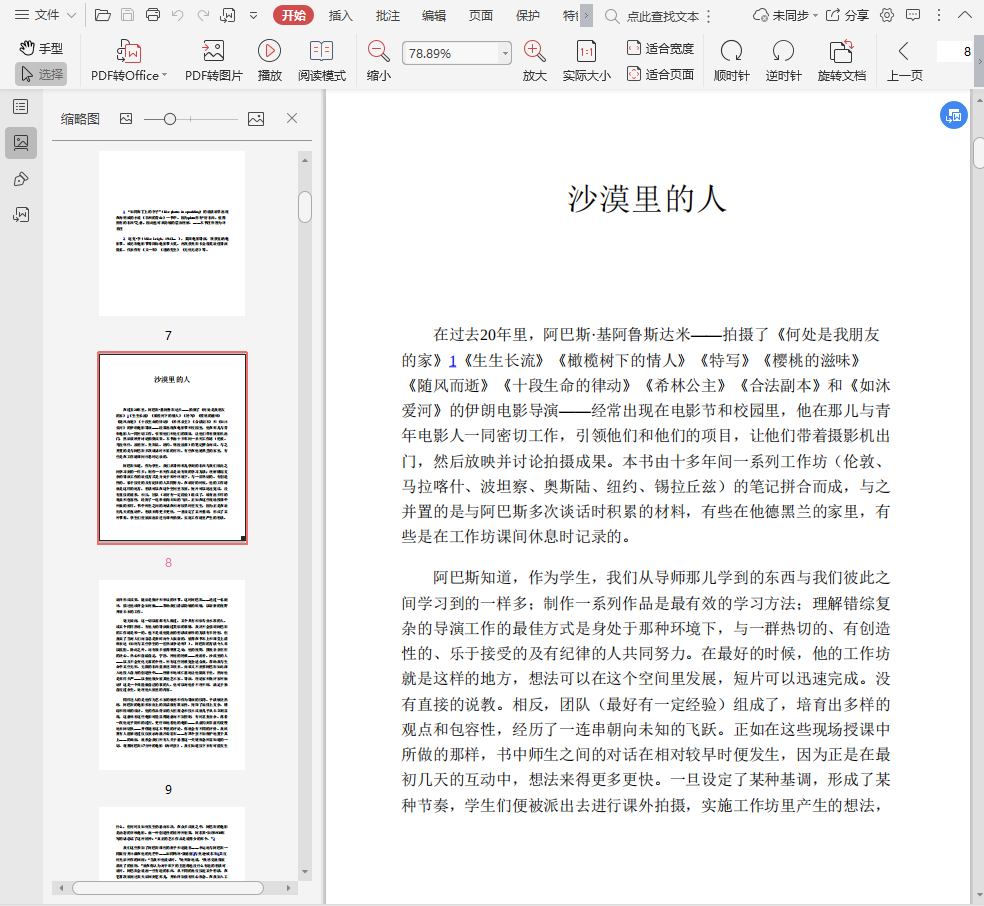Expand hidden ribbon tabs chevron after 保护

[586, 15]
